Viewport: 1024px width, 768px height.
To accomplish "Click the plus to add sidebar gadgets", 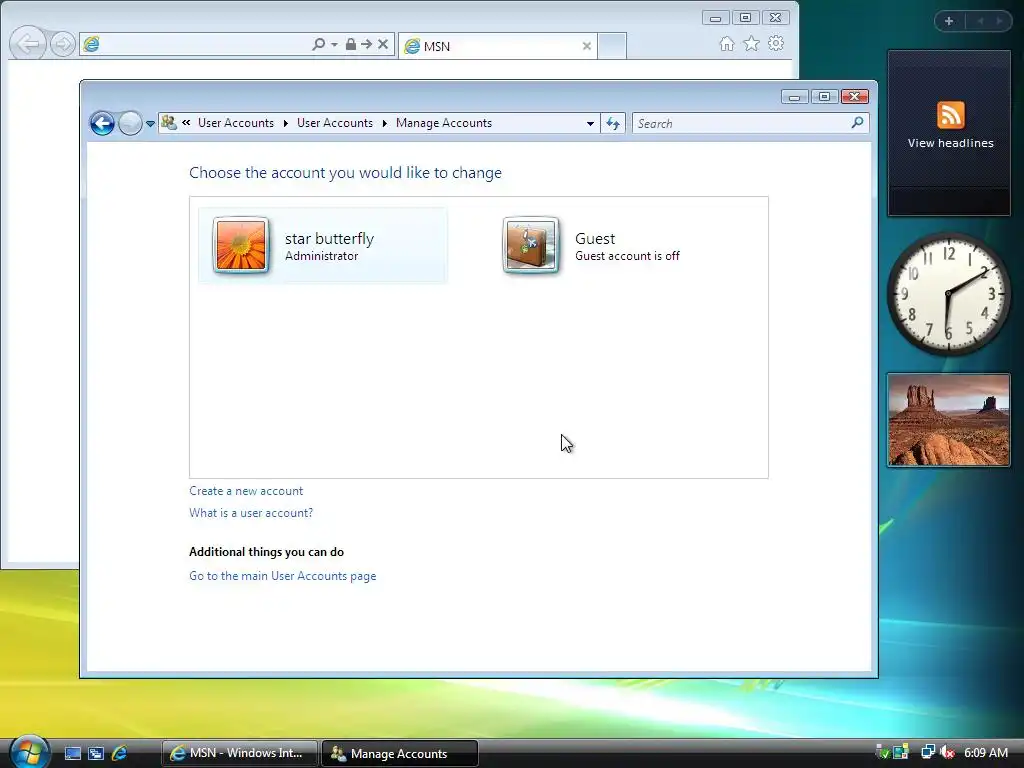I will pos(949,21).
